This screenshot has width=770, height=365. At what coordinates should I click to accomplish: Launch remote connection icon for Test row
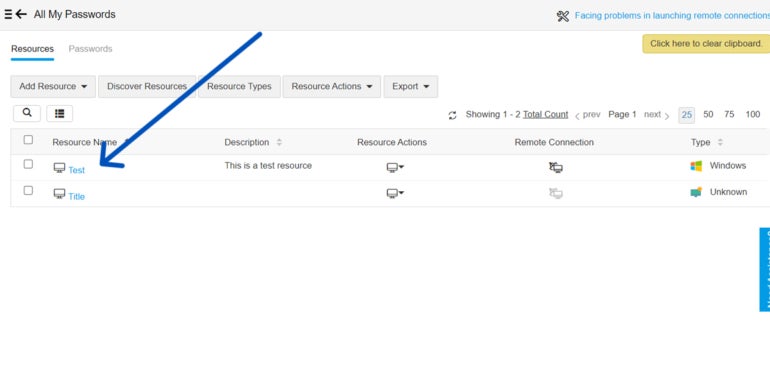(x=555, y=168)
